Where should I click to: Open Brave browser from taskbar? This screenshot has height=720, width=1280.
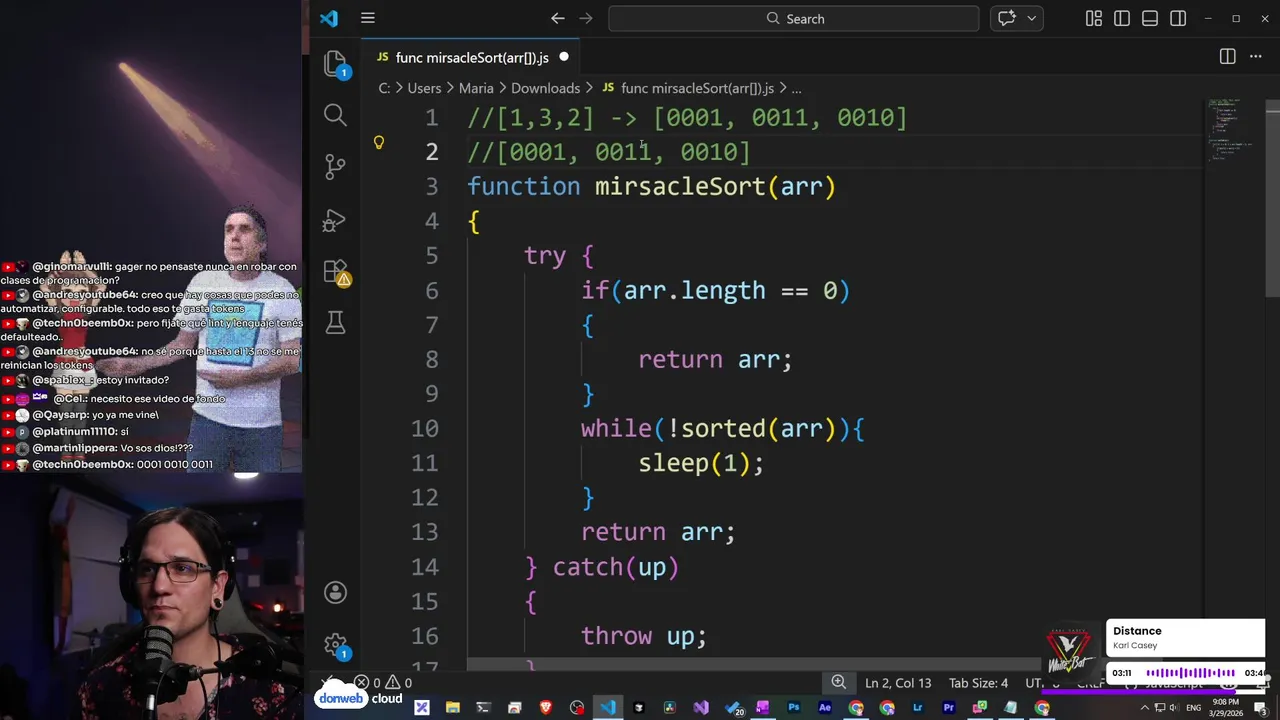point(545,708)
